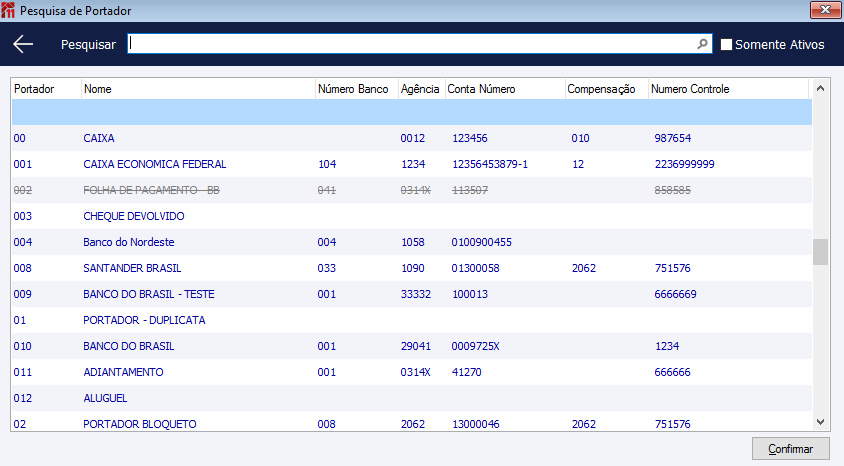Click portador code 010

(23, 346)
